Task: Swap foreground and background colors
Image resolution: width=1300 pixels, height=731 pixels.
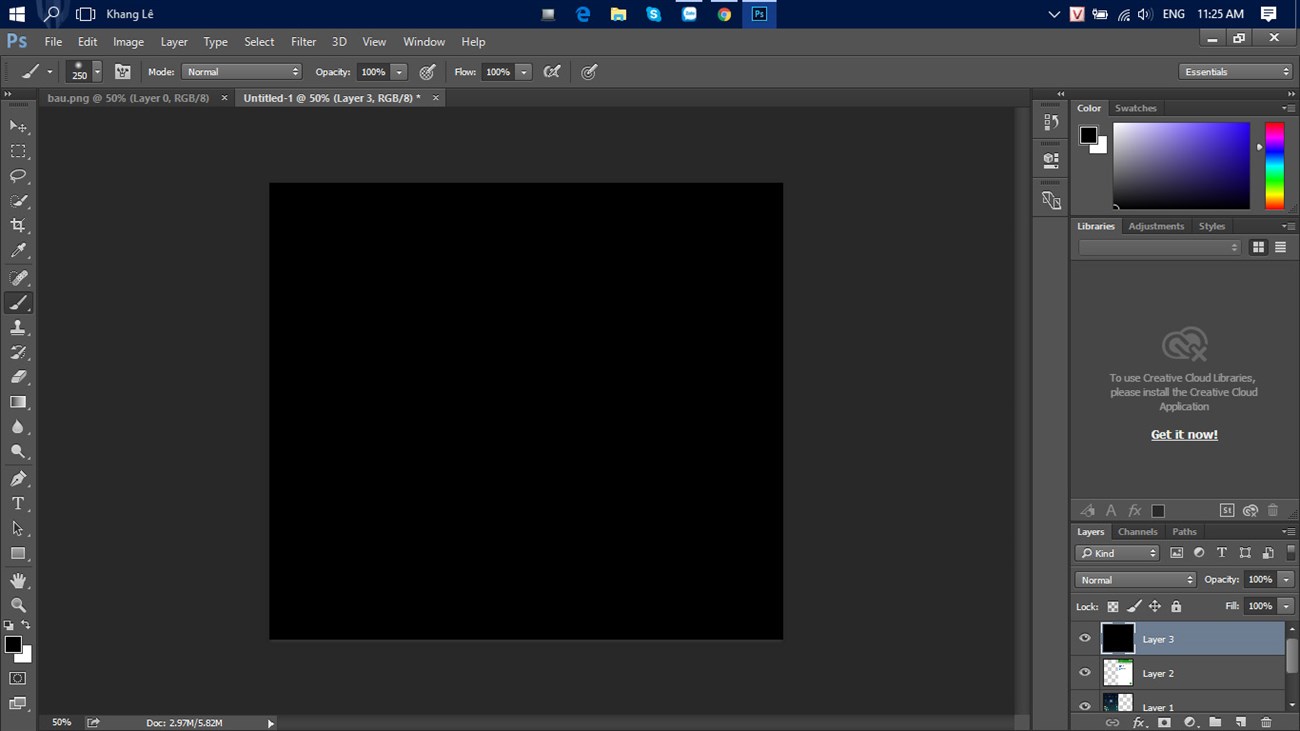Action: 26,625
